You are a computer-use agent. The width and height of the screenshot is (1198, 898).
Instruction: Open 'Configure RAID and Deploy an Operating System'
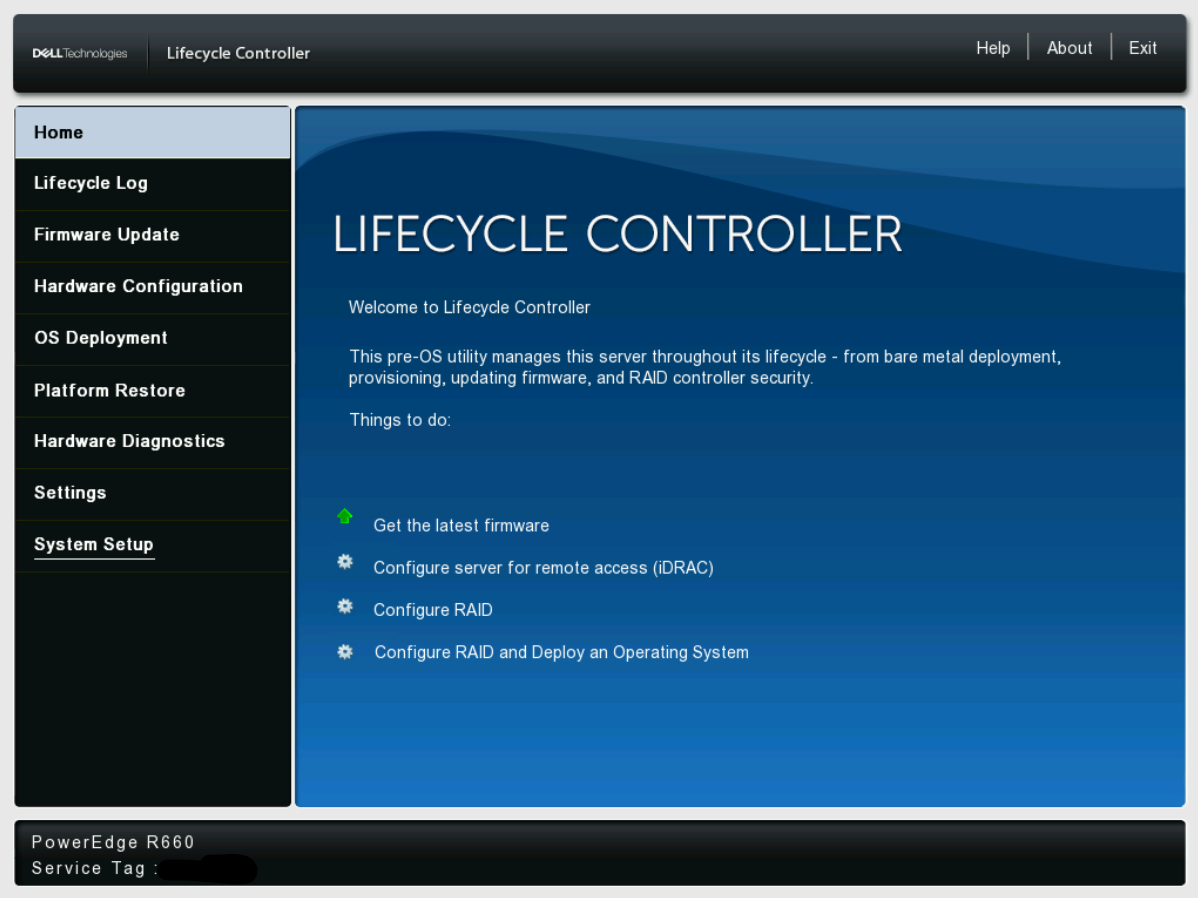pyautogui.click(x=562, y=653)
